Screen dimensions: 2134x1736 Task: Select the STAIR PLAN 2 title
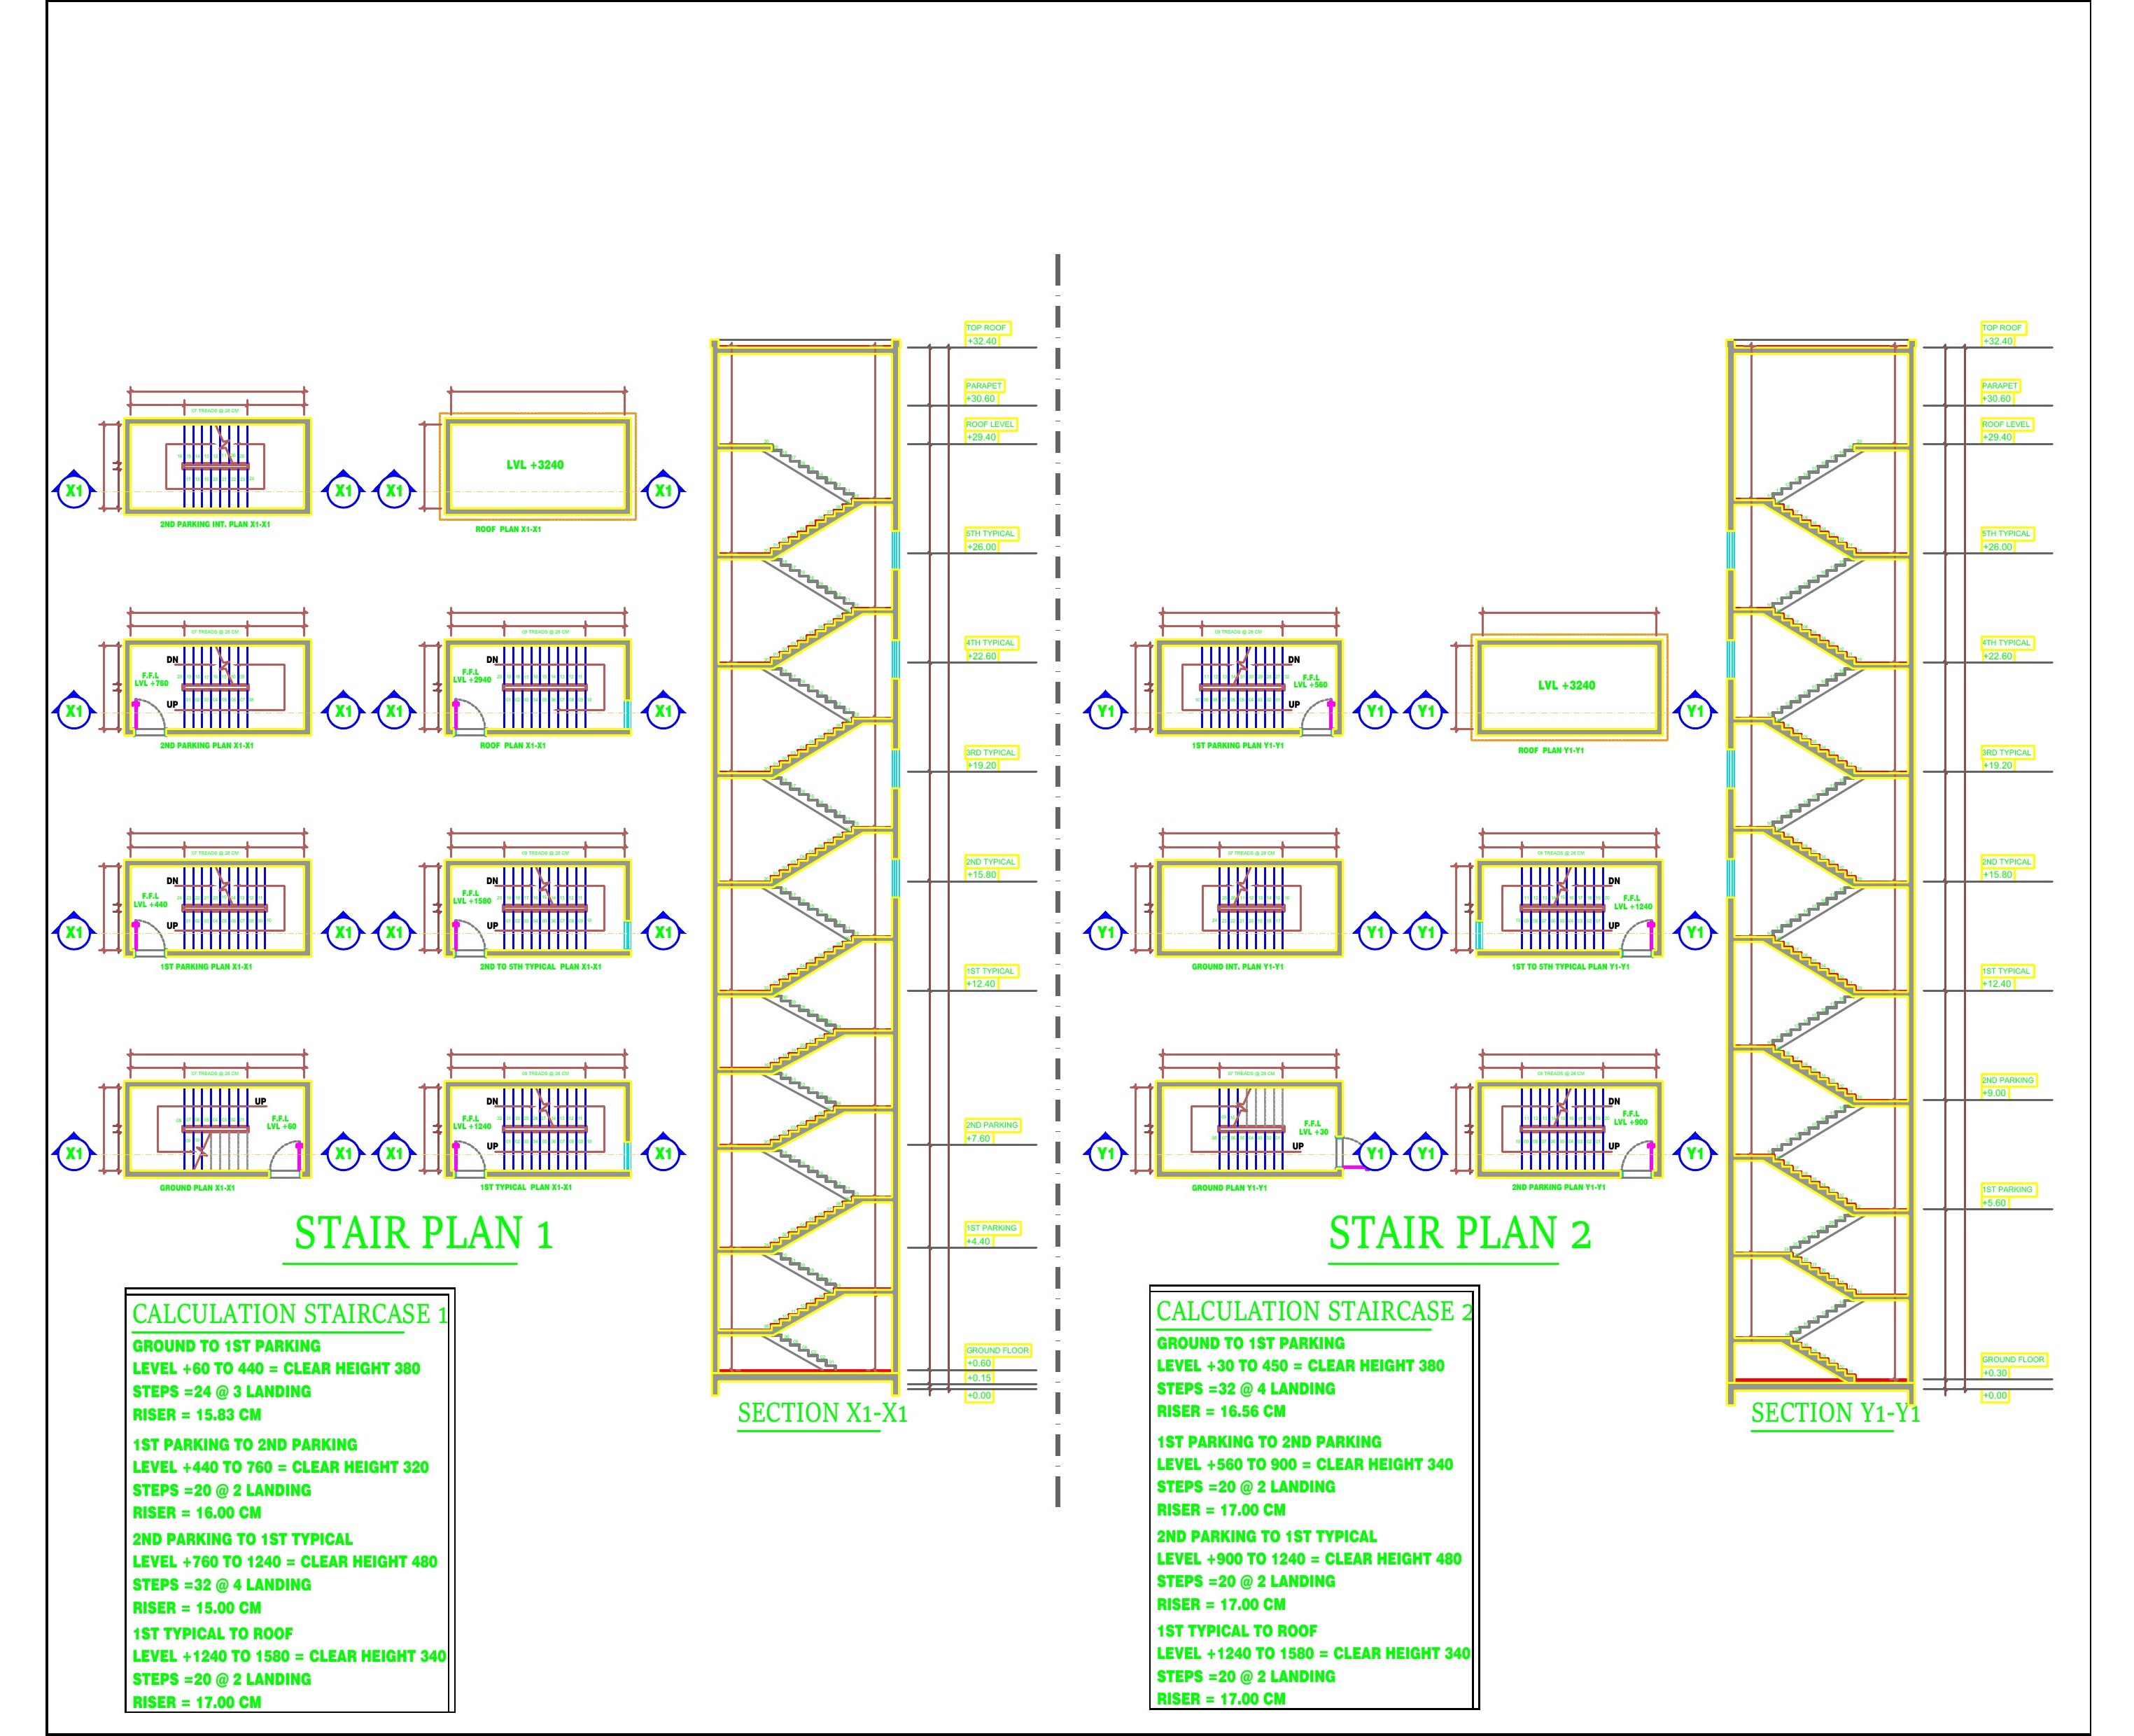(1459, 1234)
